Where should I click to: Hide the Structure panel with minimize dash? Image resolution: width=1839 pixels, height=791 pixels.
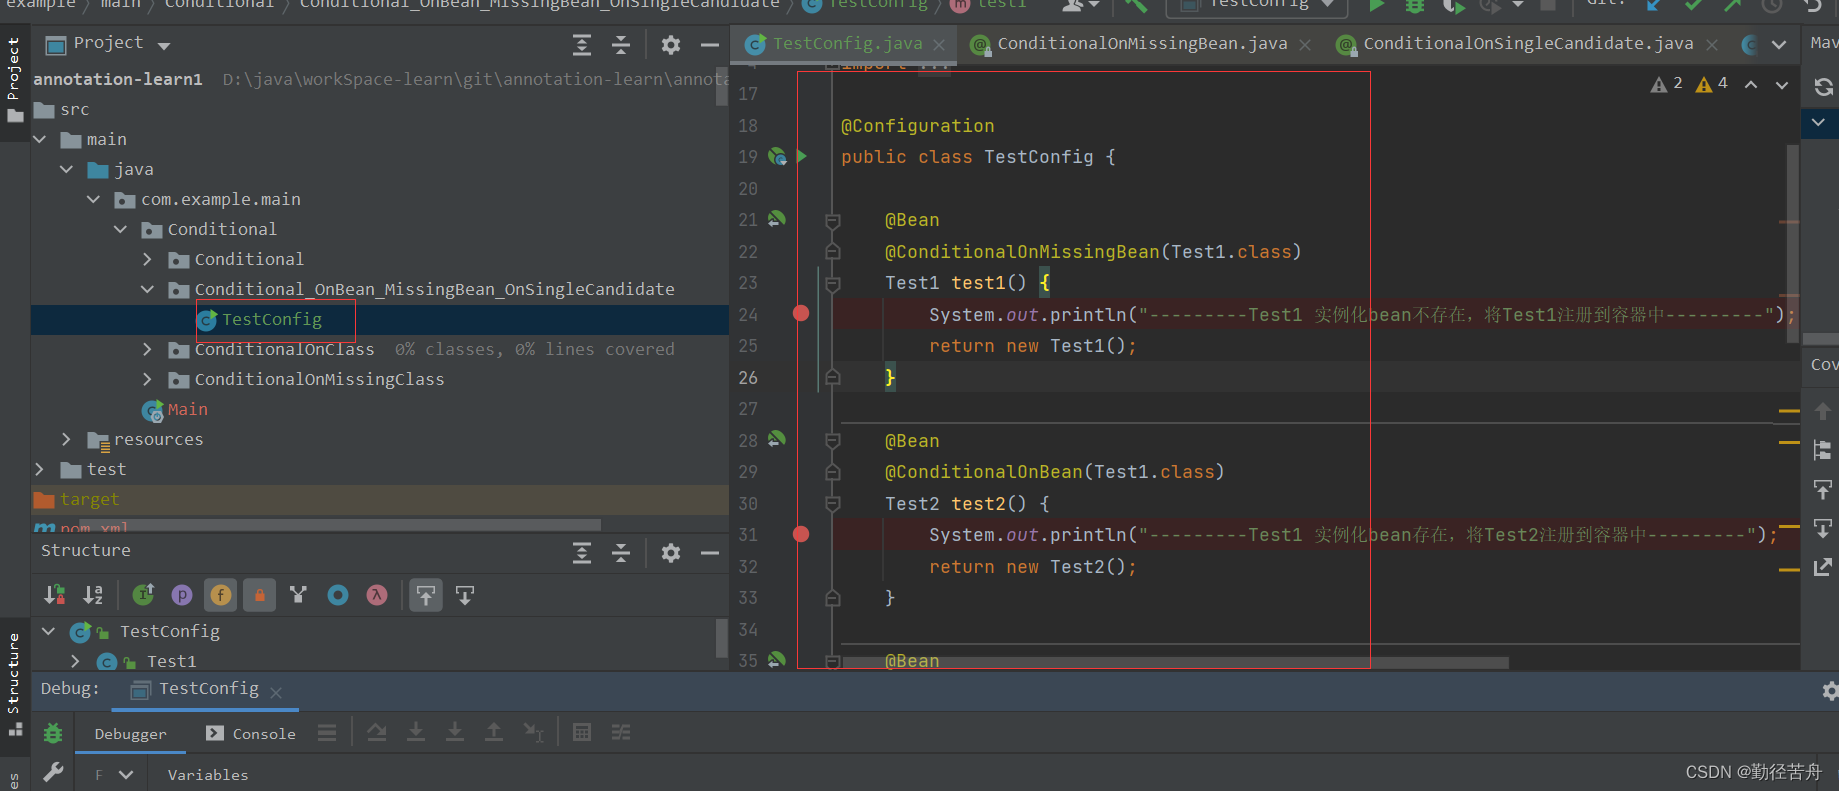coord(710,553)
